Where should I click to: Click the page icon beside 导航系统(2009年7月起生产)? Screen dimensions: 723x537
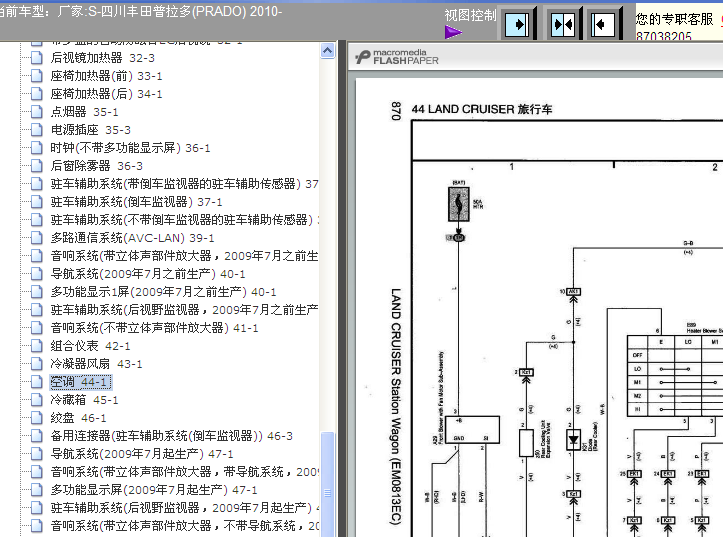pyautogui.click(x=36, y=454)
